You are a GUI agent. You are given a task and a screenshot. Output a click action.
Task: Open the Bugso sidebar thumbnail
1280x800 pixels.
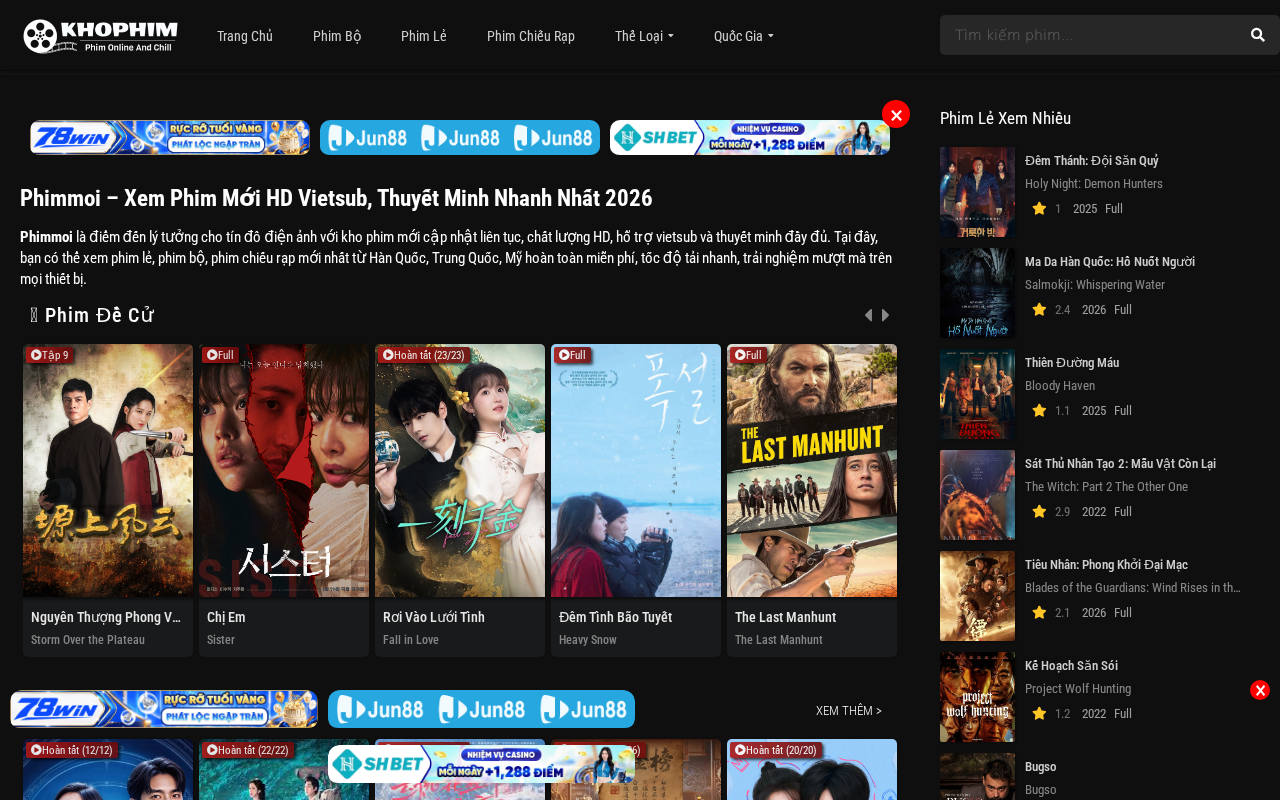977,777
